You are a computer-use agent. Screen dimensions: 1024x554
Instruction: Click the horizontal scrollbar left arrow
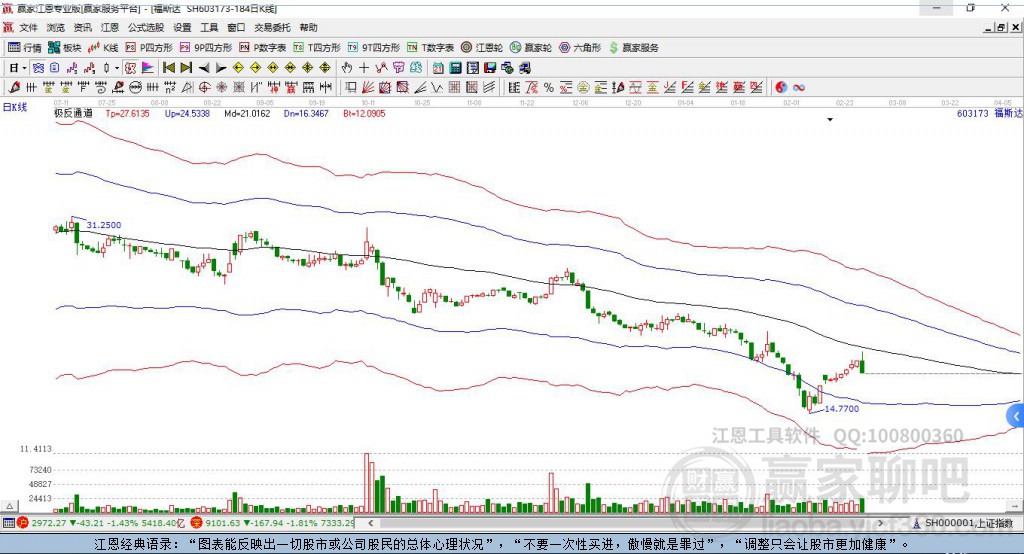tap(370, 523)
